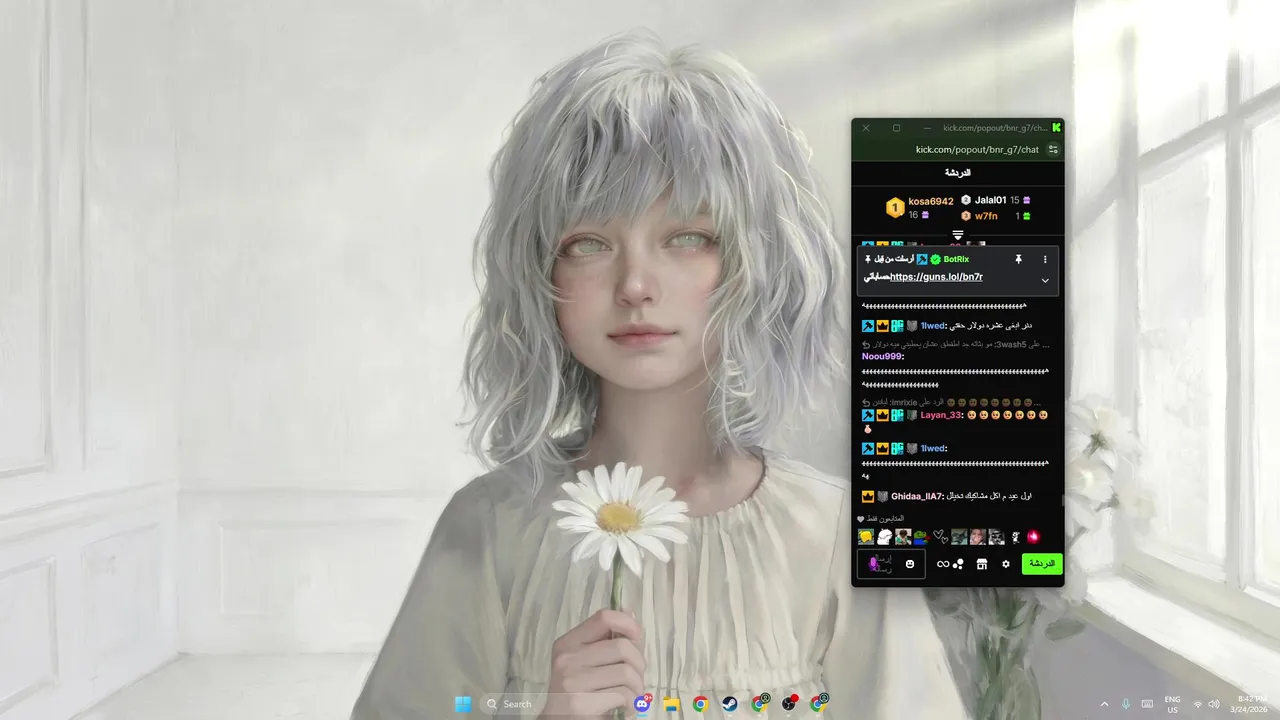Click username Jalal01 in leaderboard
Screen dimensions: 1280x720
(990, 200)
